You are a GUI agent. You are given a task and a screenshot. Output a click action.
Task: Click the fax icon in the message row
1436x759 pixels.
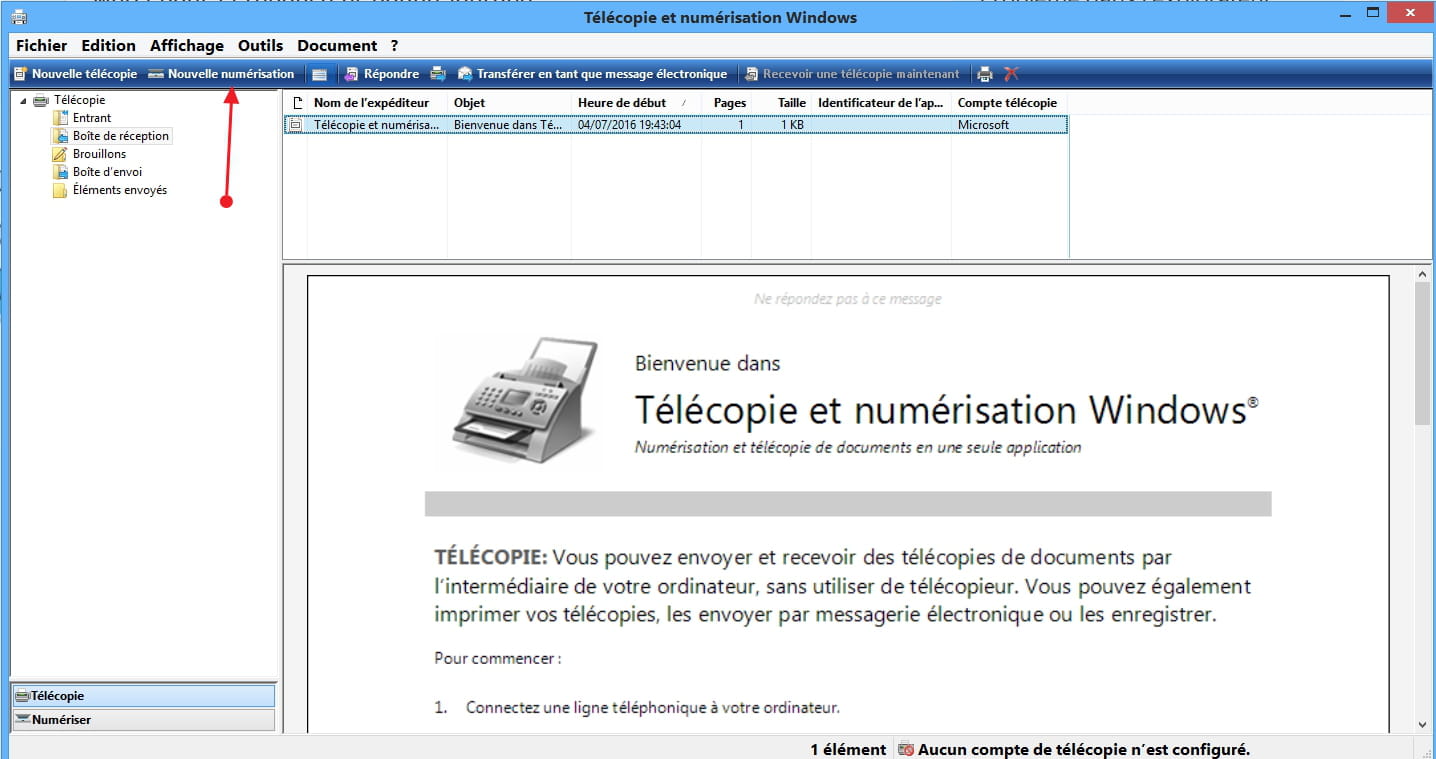295,125
